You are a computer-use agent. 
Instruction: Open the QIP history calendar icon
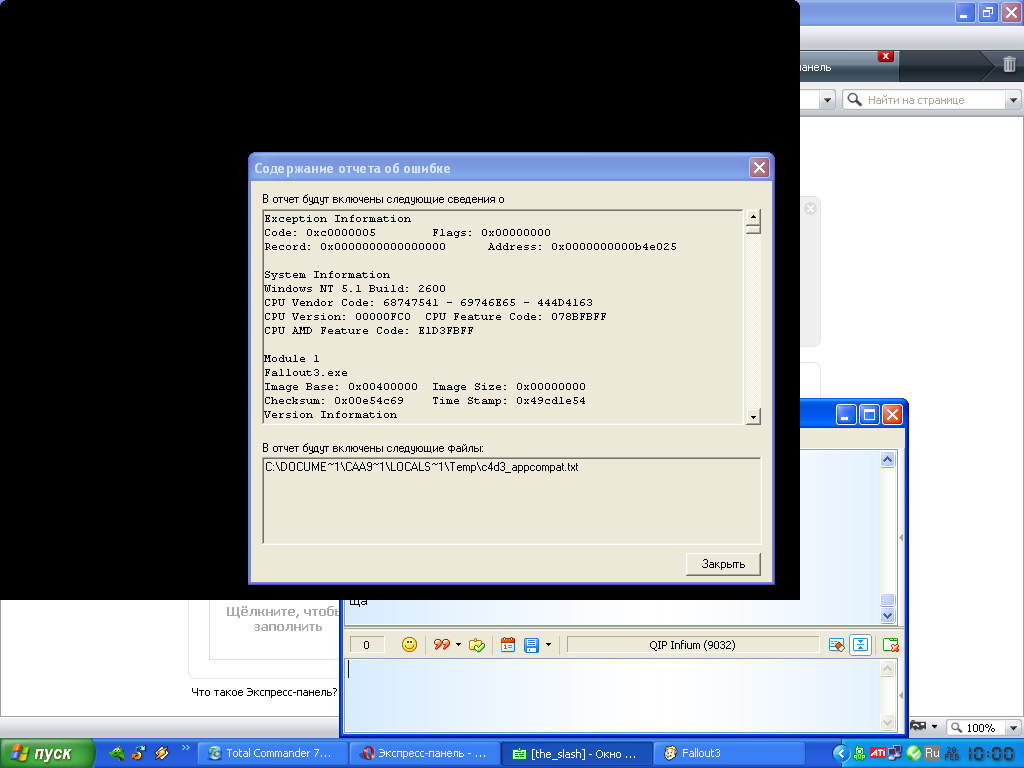(x=507, y=645)
